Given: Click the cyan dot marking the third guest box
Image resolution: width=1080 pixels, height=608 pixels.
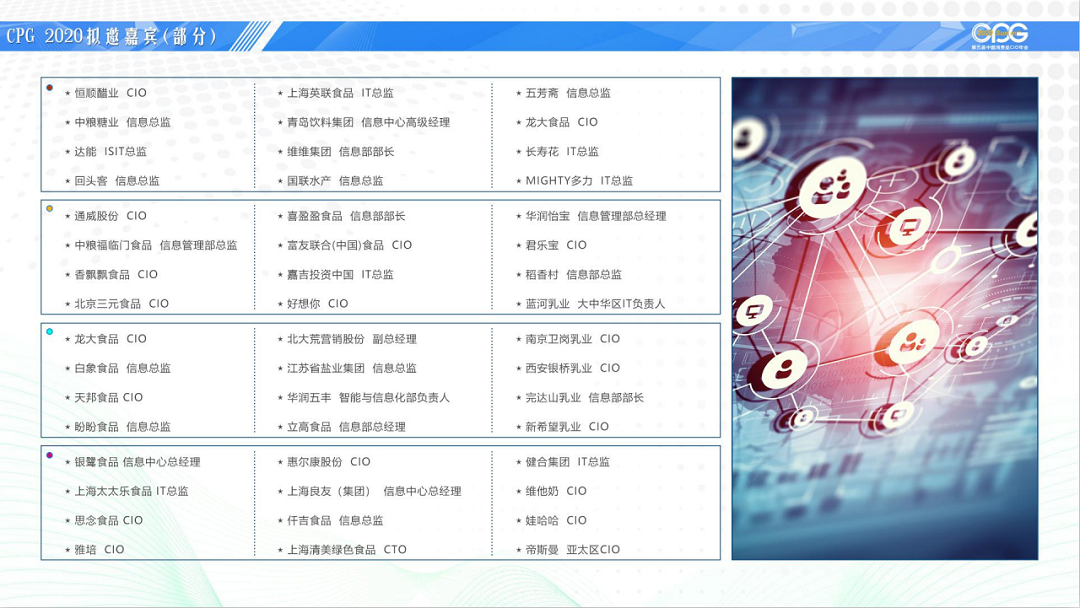Looking at the screenshot, I should 50,332.
